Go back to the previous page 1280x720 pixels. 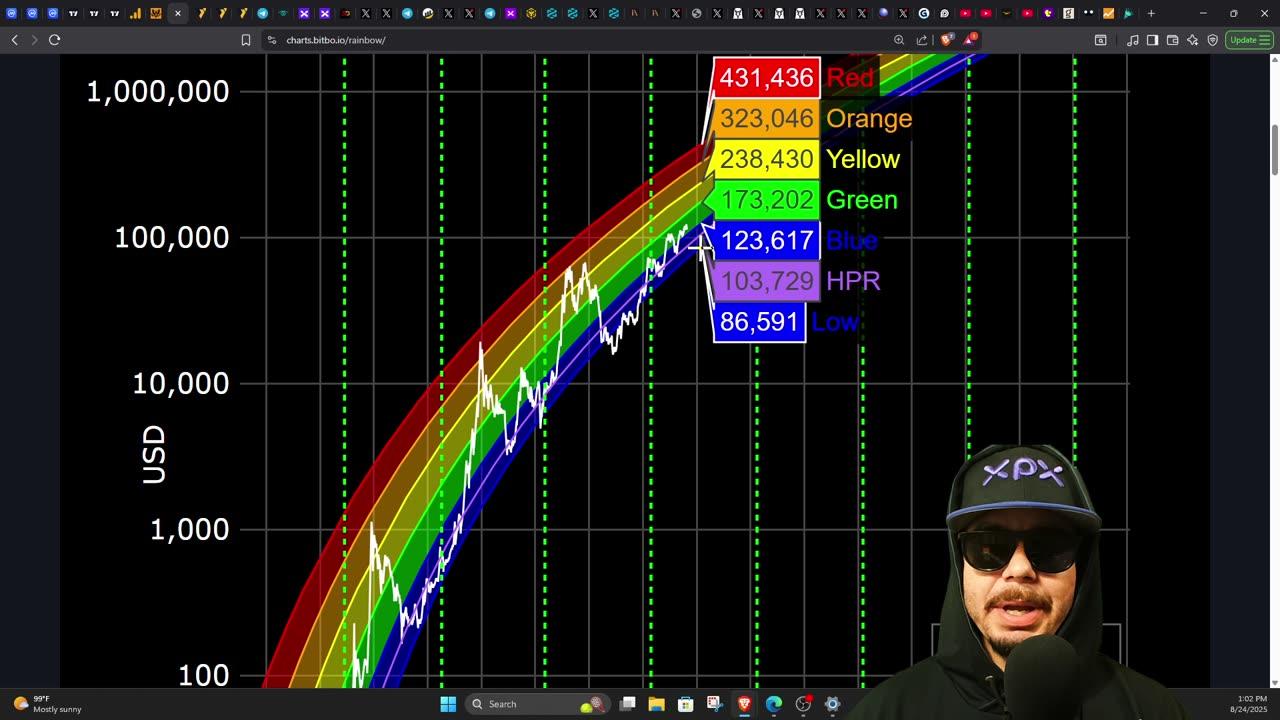tap(14, 40)
